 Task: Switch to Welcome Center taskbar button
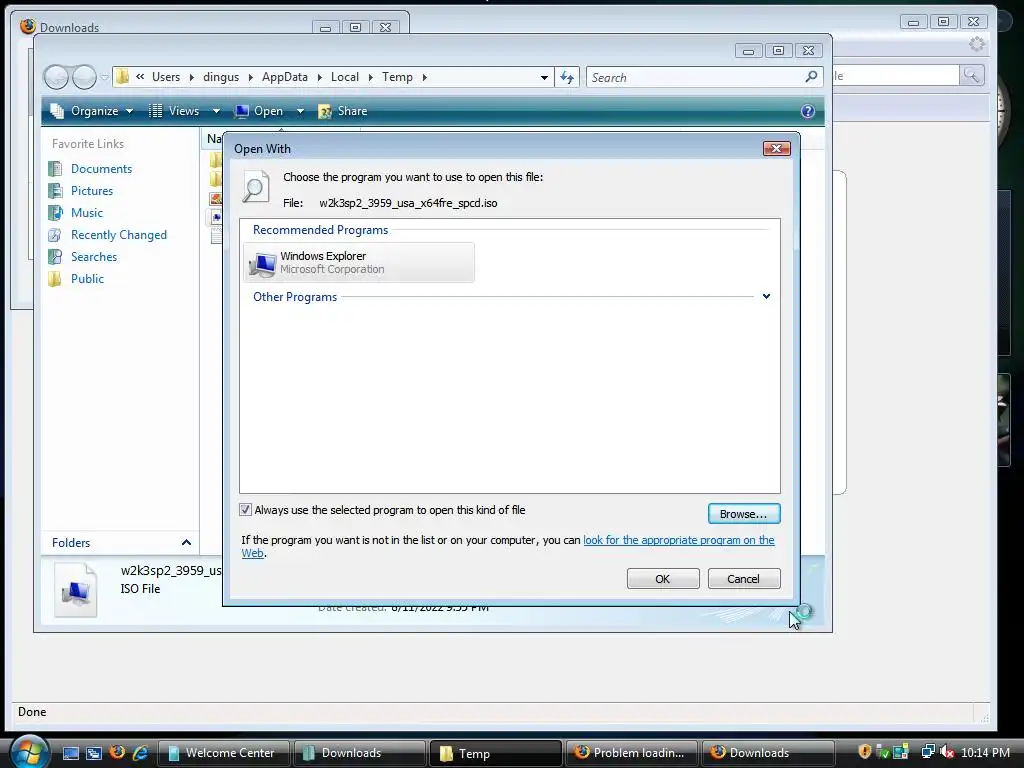(x=223, y=753)
